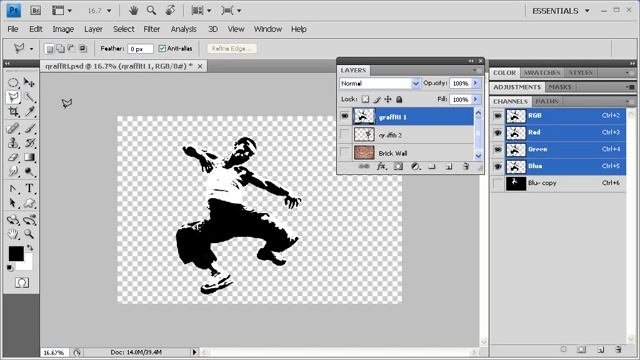
Task: Select the 3D Orbit tool
Action: [x=29, y=220]
